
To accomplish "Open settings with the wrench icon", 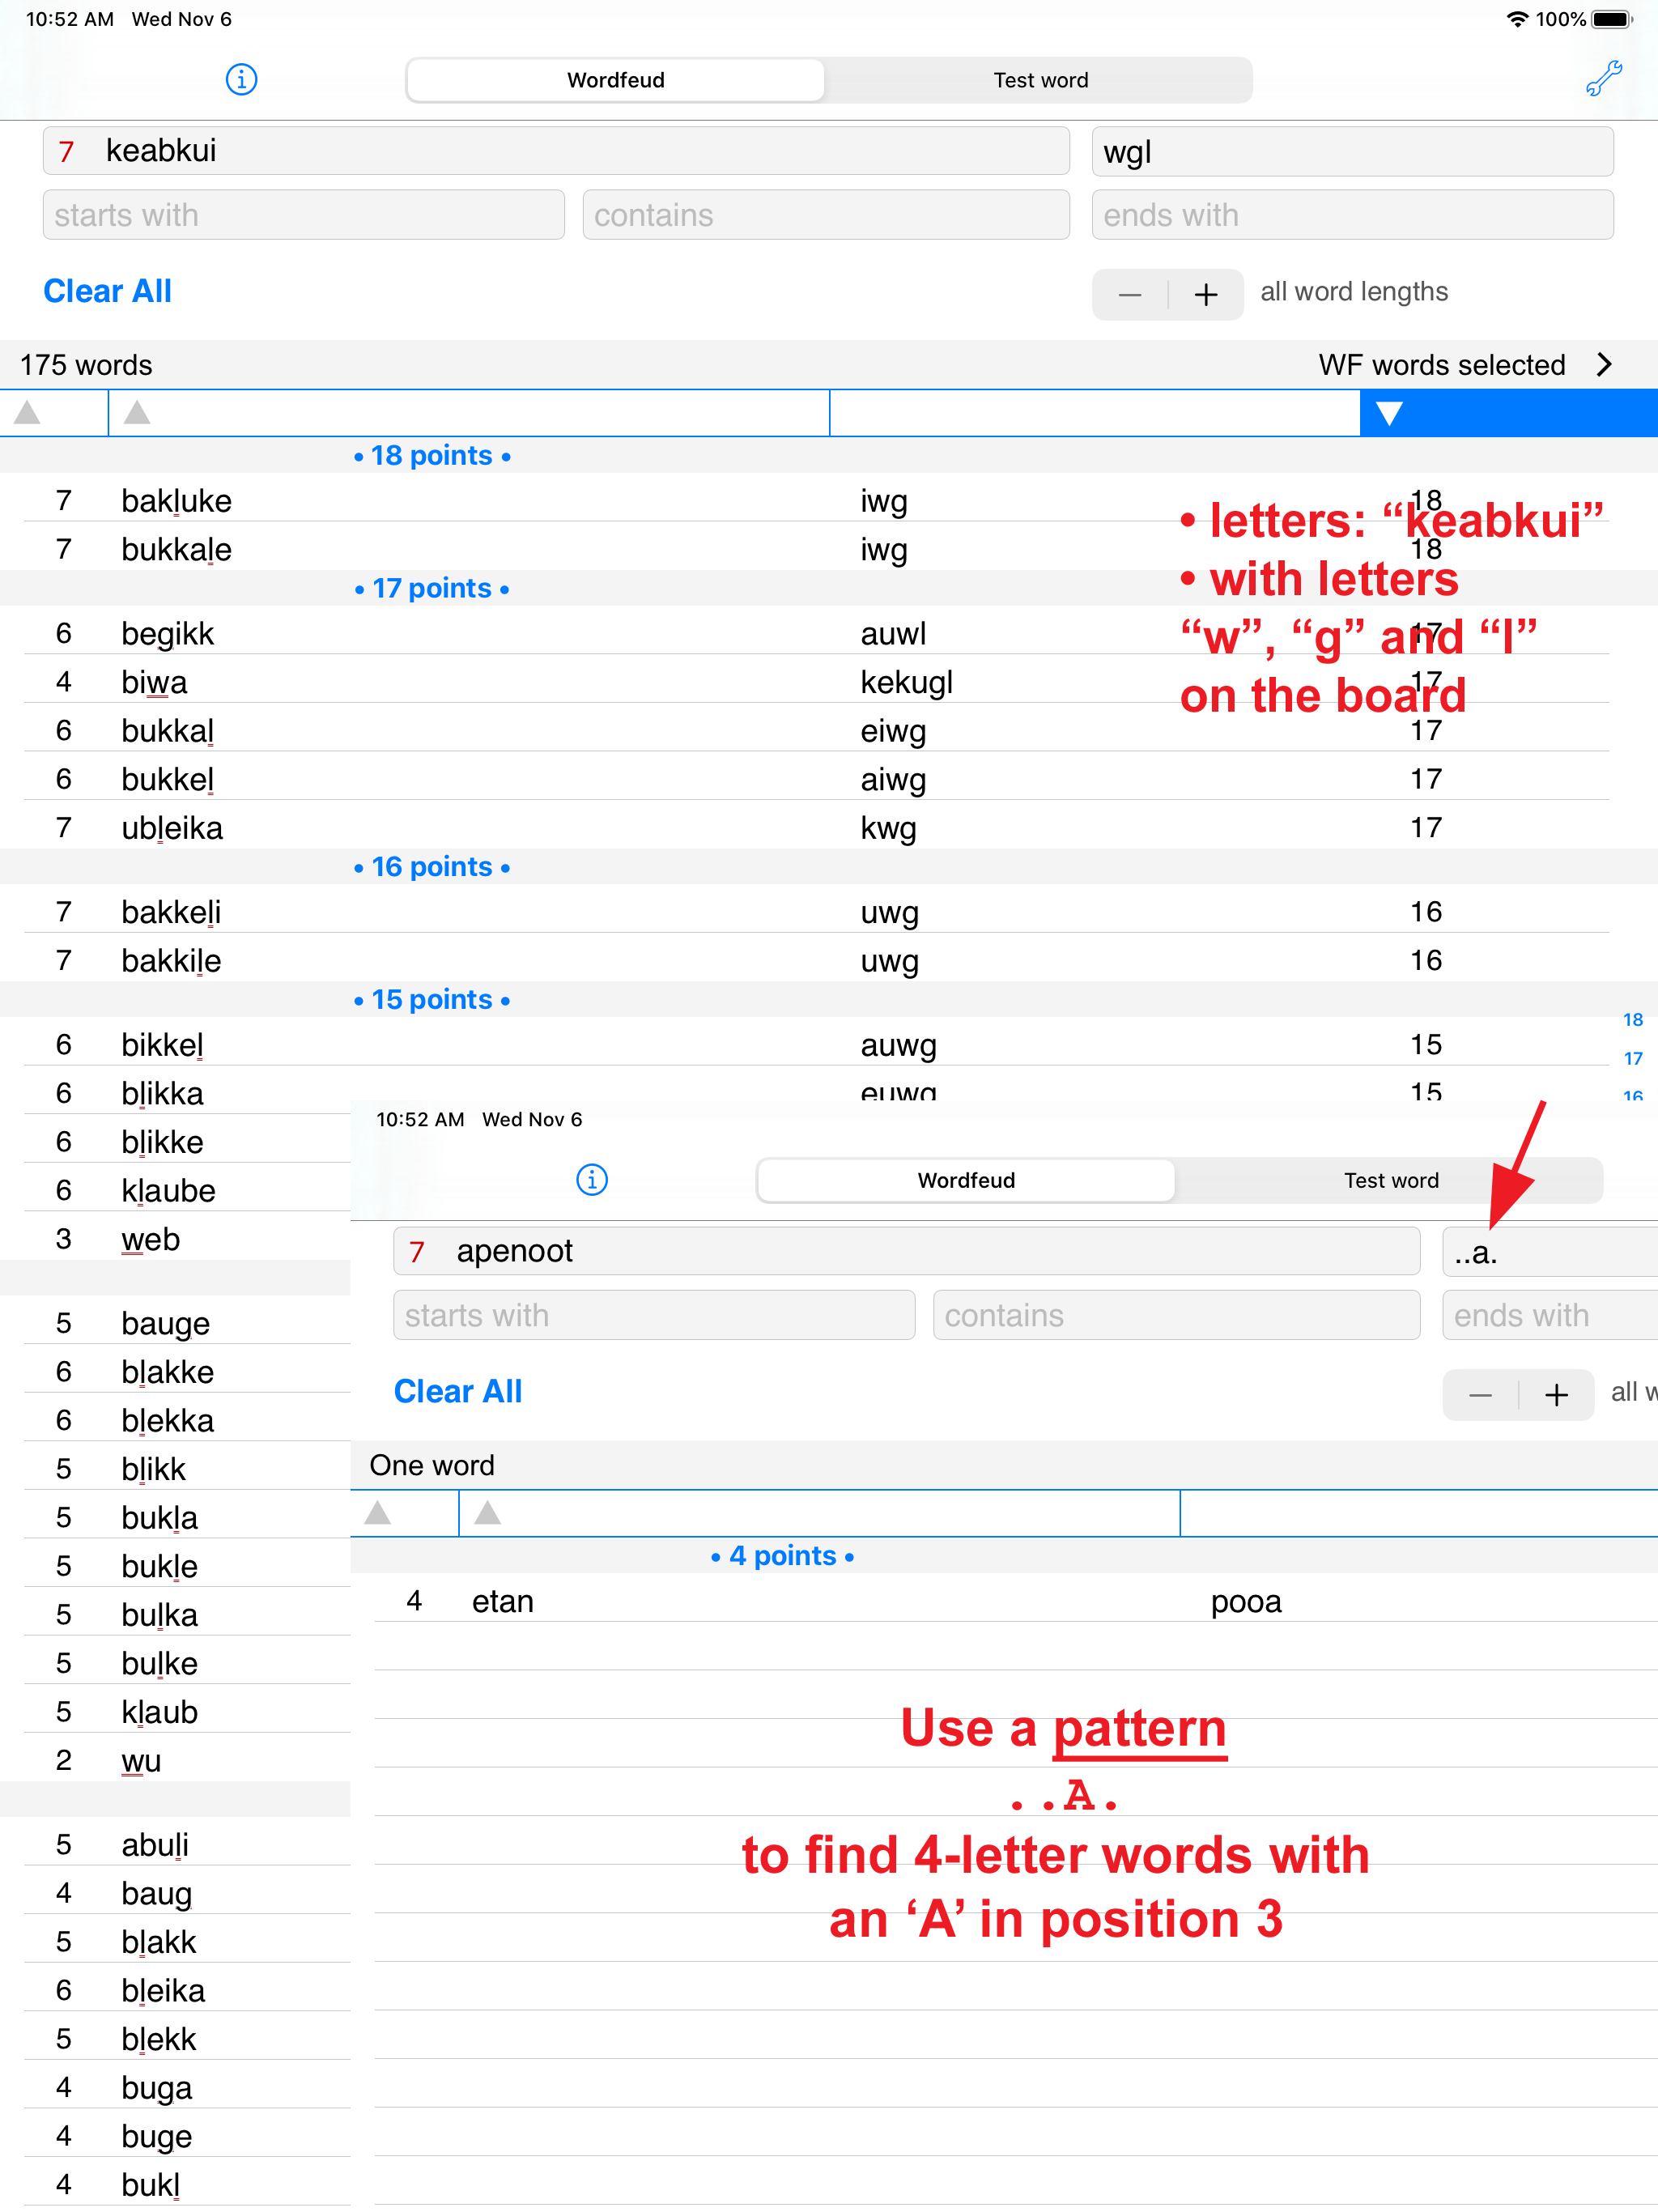I will click(1603, 78).
